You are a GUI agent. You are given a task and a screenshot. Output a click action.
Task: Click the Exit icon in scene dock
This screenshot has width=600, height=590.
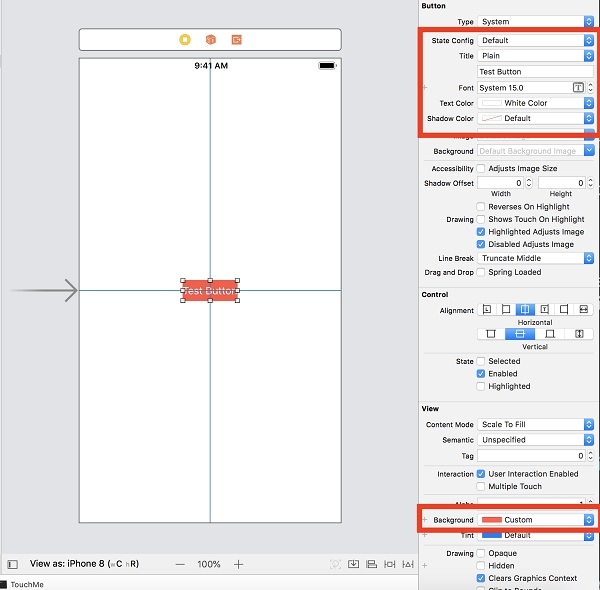237,40
